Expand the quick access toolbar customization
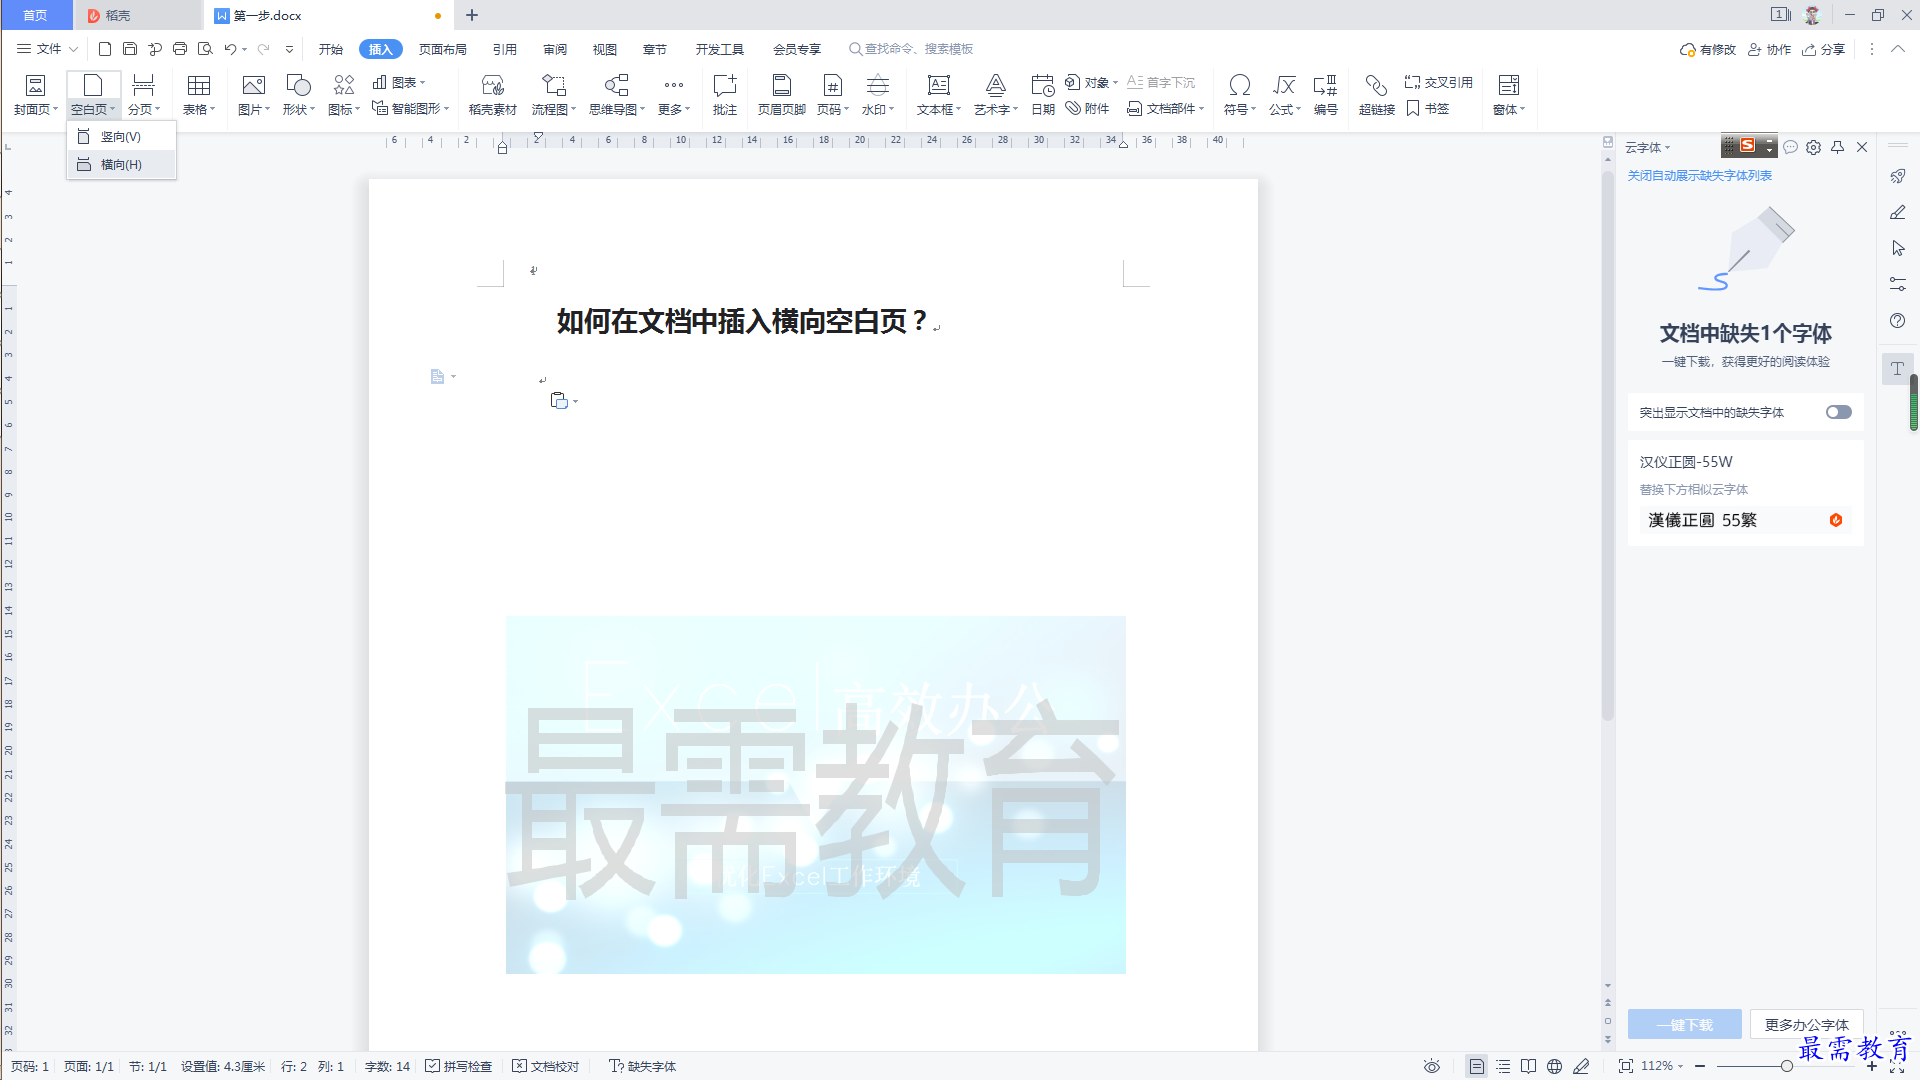This screenshot has width=1920, height=1080. pos(290,49)
